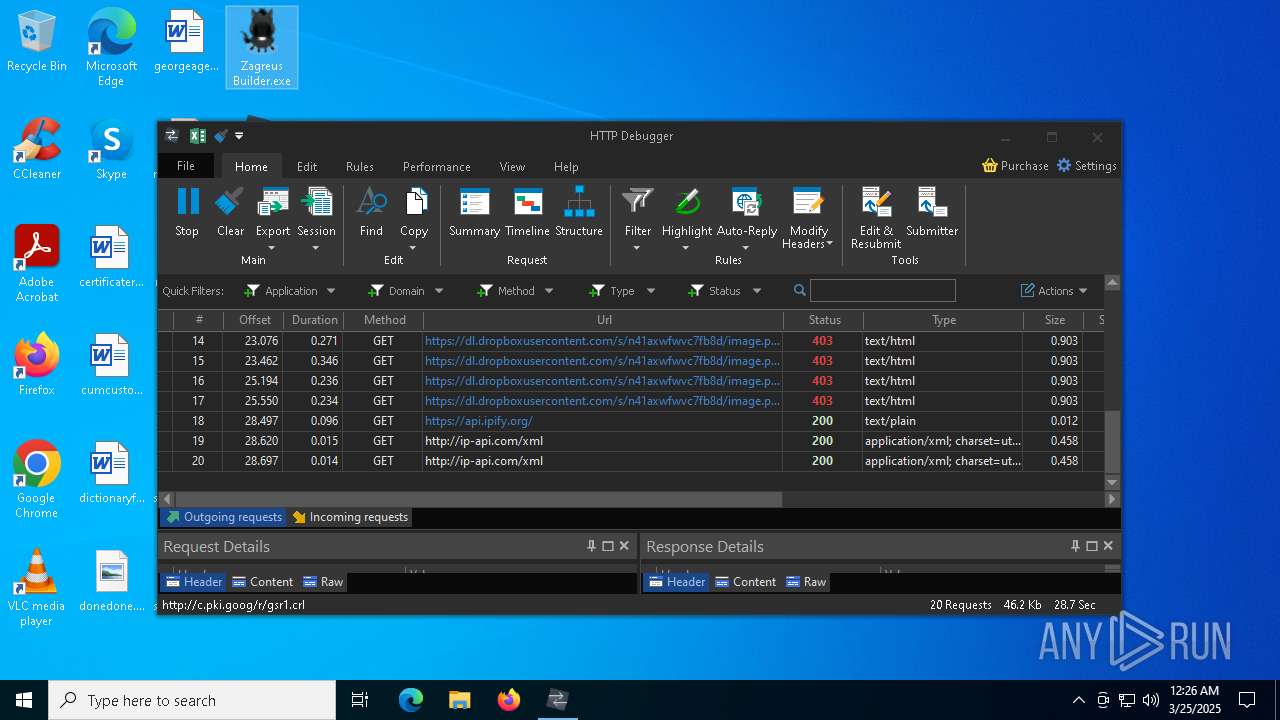Sort the list by the Offset column header
This screenshot has width=1280, height=720.
[x=255, y=320]
